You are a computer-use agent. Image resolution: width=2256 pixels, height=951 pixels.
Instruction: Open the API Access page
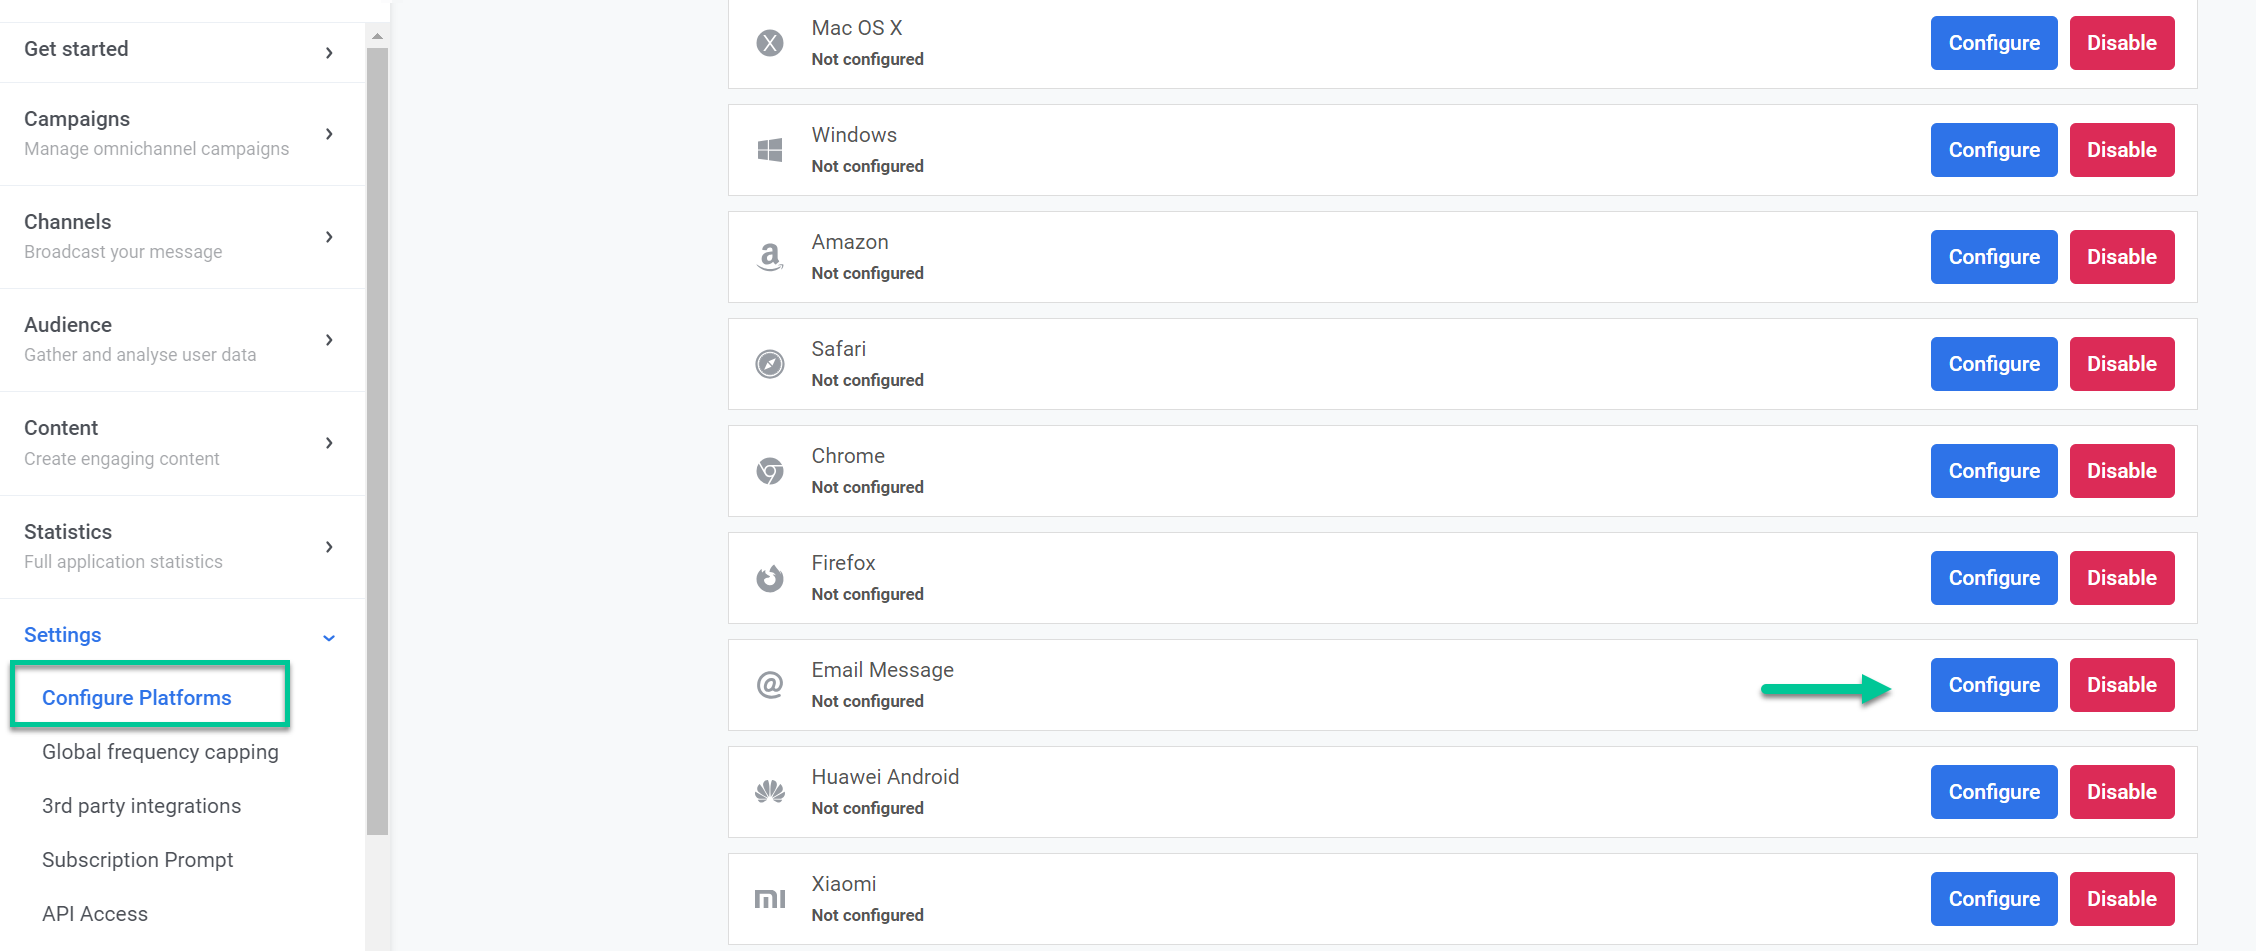click(x=95, y=914)
